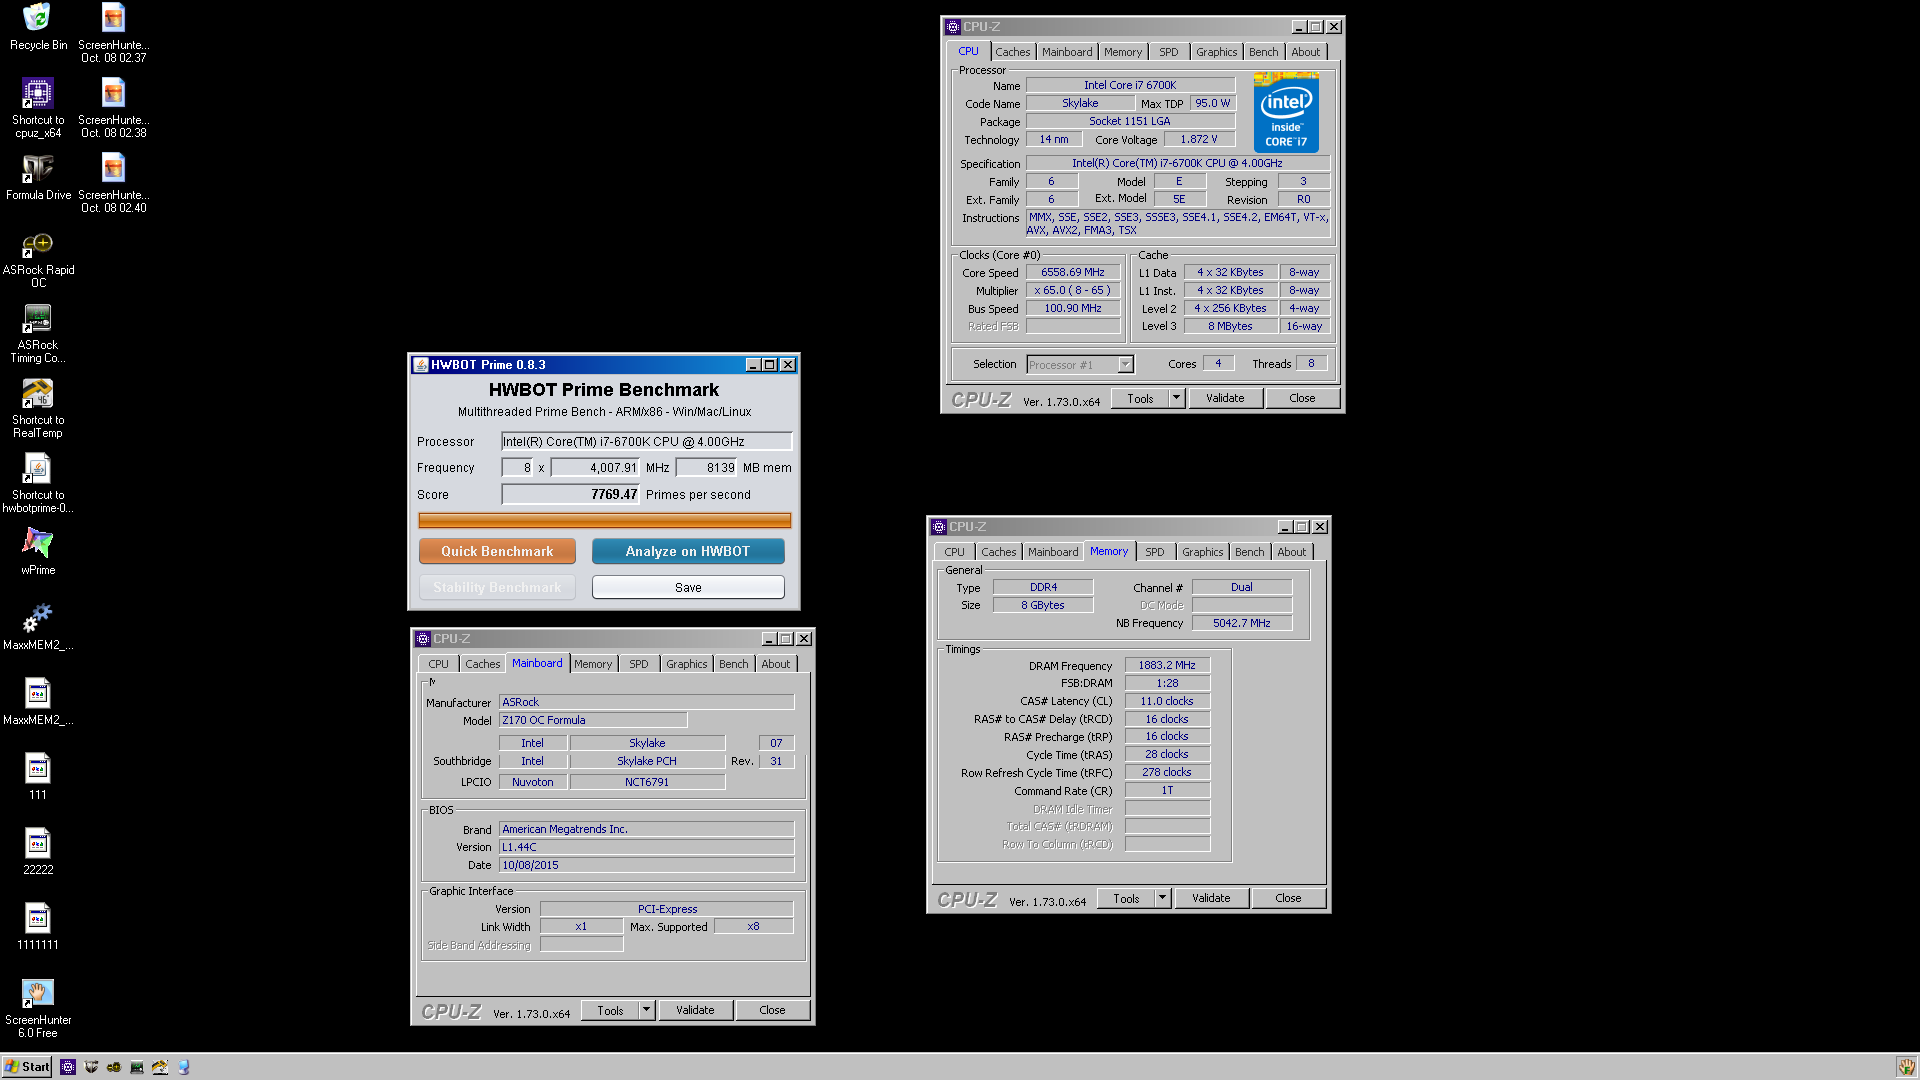The image size is (1920, 1080).
Task: Open Memory tab in Mainboard CPU-Z window
Action: (x=592, y=664)
